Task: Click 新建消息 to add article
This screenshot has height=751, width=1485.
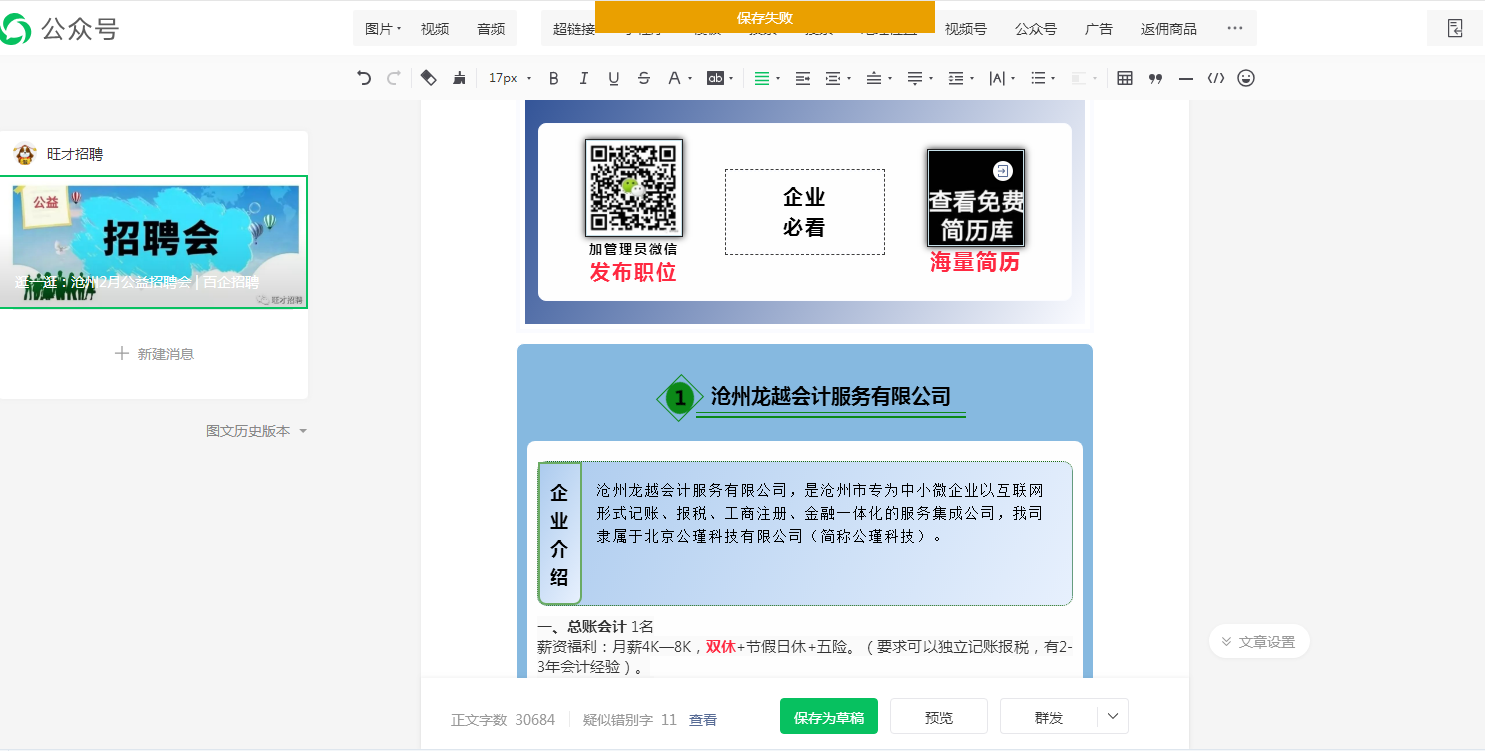Action: click(x=154, y=353)
